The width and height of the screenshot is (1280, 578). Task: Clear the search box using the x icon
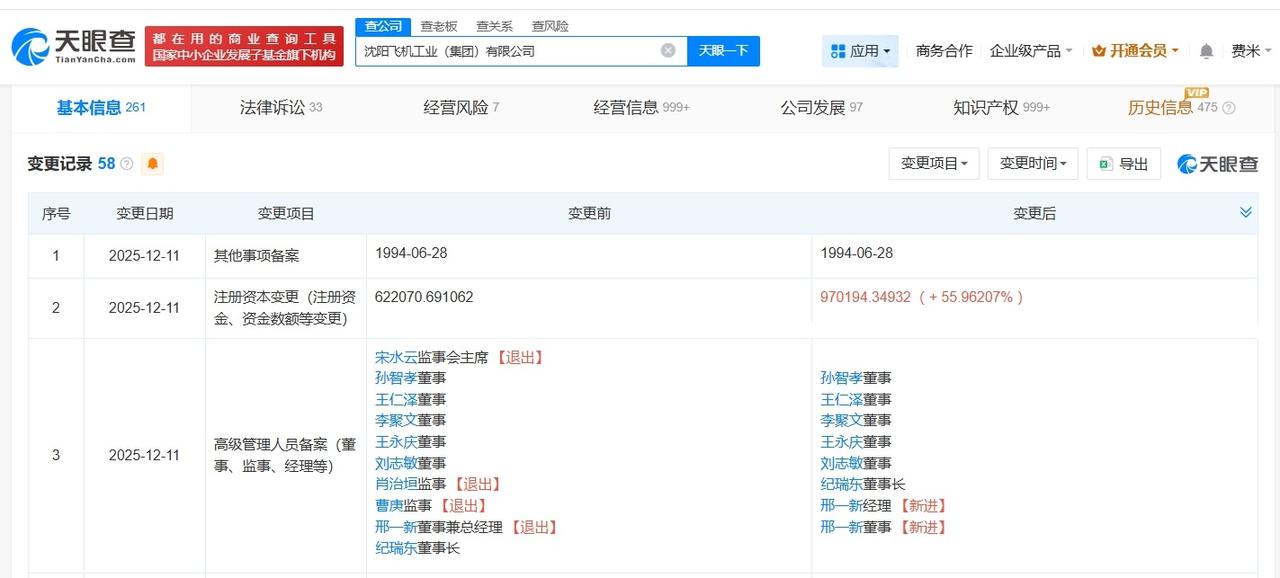point(667,50)
